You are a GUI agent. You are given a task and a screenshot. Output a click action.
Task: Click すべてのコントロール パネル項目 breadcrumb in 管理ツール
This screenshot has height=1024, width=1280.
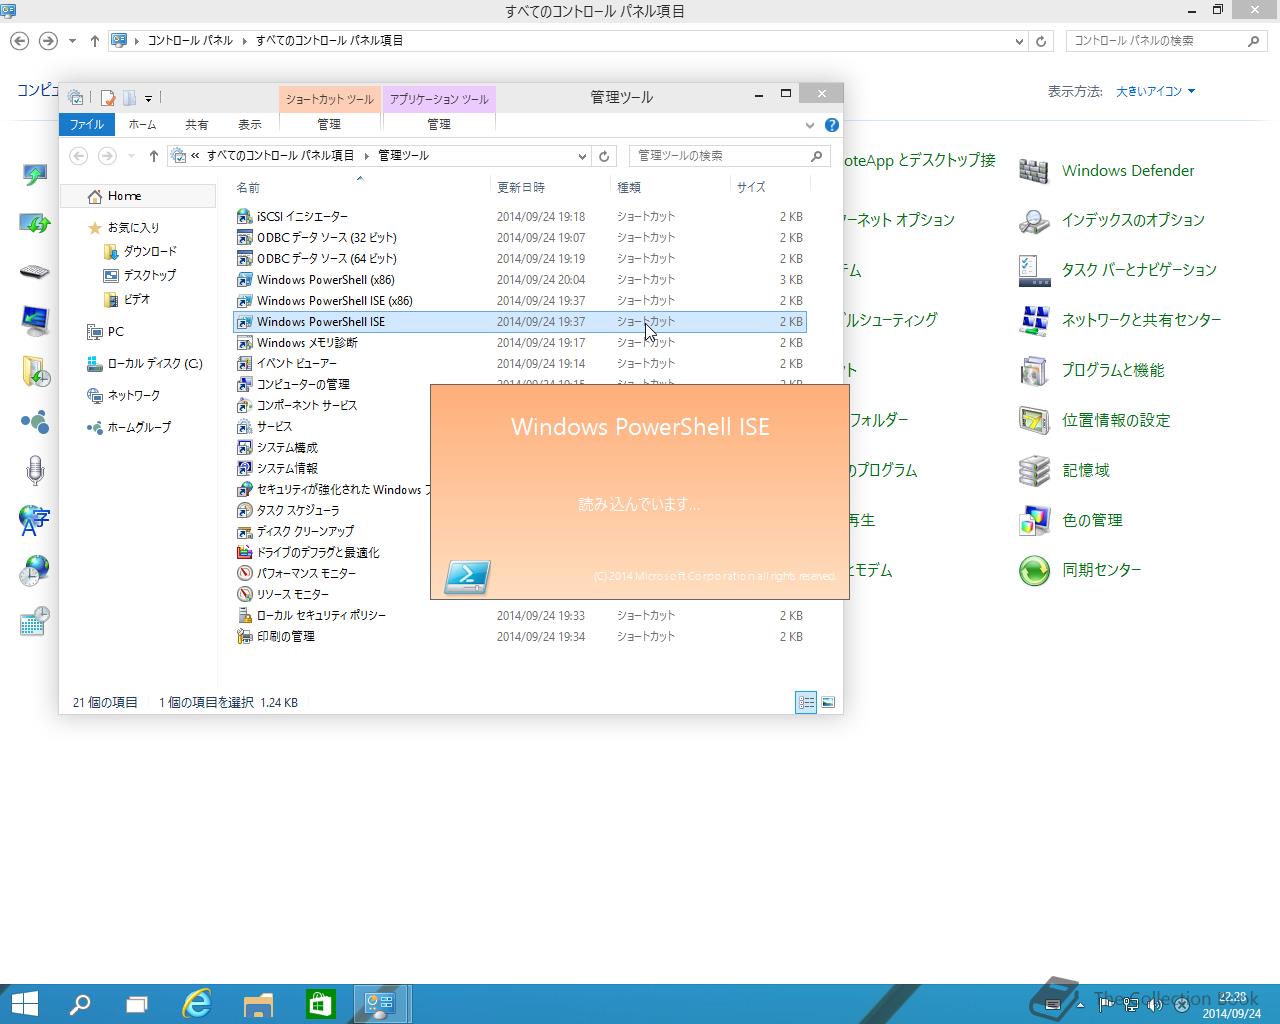pyautogui.click(x=280, y=156)
